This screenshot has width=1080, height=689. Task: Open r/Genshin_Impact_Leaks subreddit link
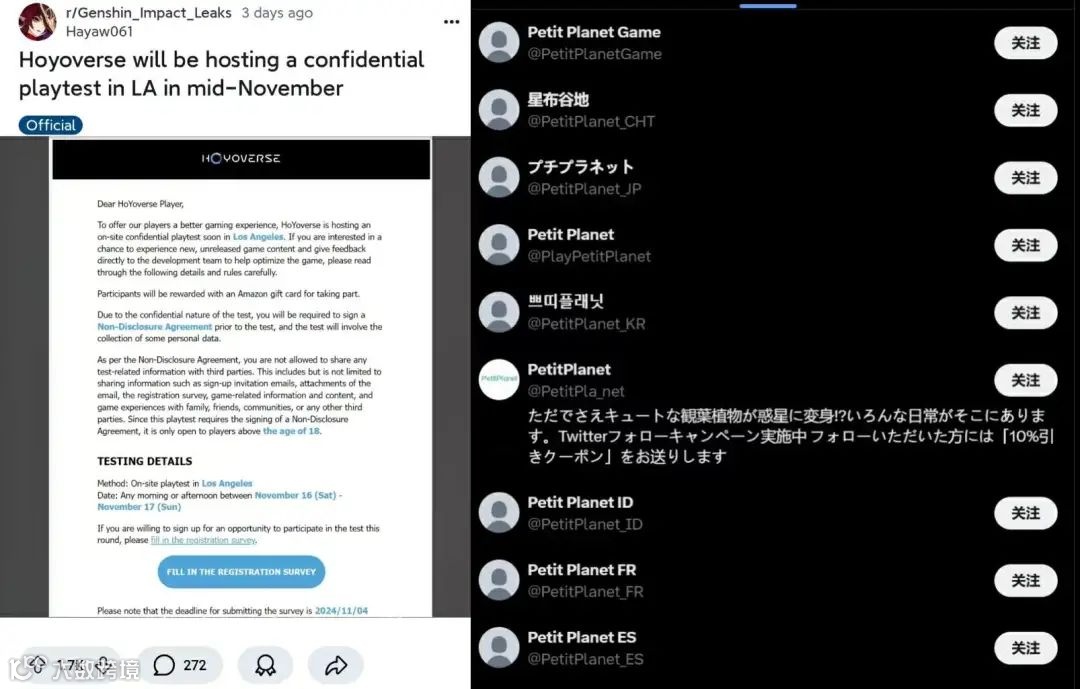point(149,12)
